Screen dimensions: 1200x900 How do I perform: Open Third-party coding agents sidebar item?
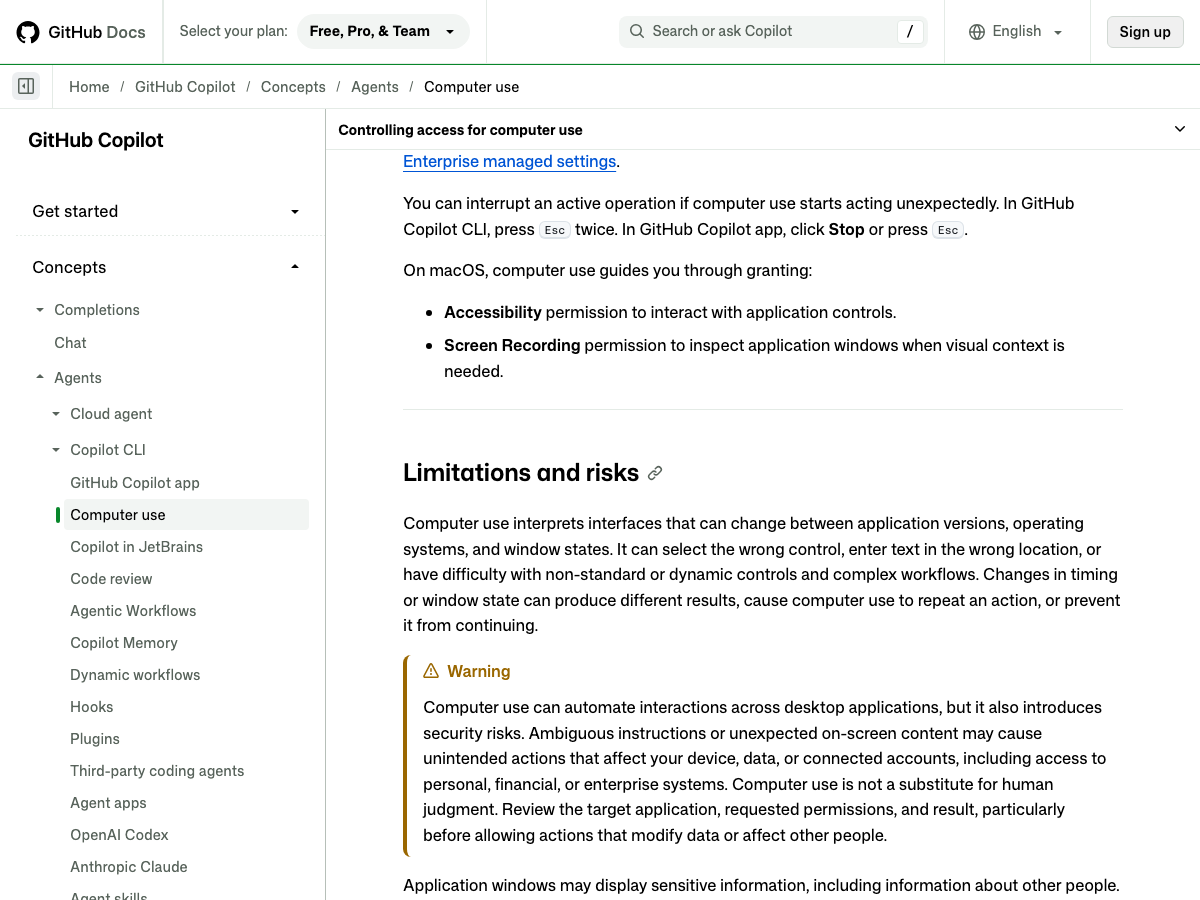click(157, 771)
